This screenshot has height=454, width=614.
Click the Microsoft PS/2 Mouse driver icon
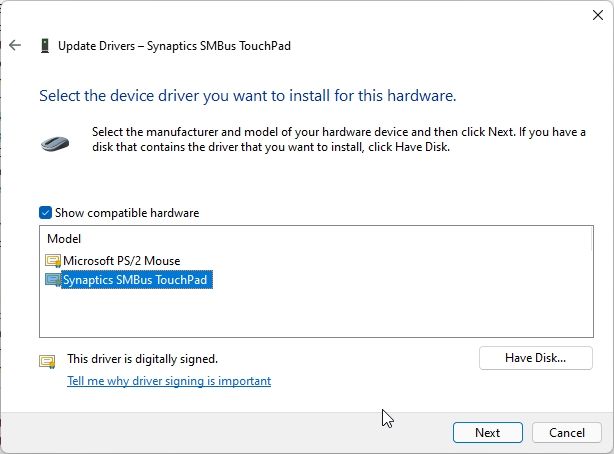click(53, 261)
